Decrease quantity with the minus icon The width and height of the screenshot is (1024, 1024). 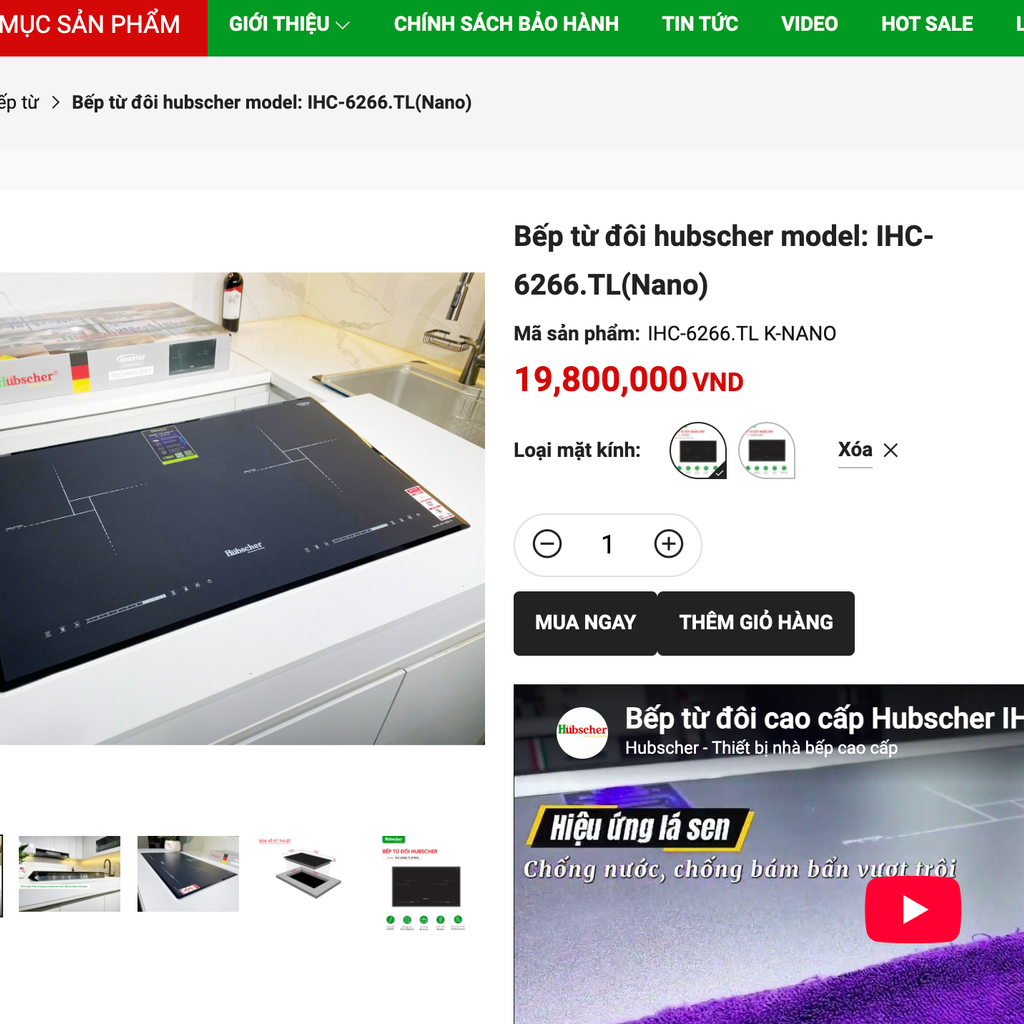(x=547, y=544)
